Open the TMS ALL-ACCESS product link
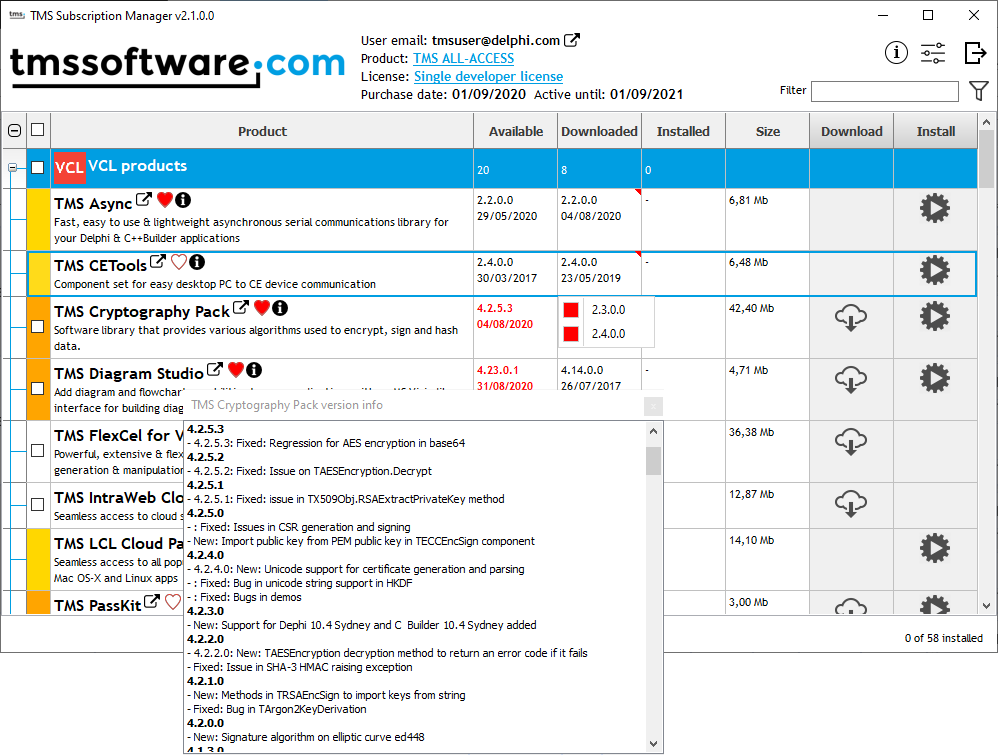This screenshot has width=998, height=755. (x=463, y=59)
